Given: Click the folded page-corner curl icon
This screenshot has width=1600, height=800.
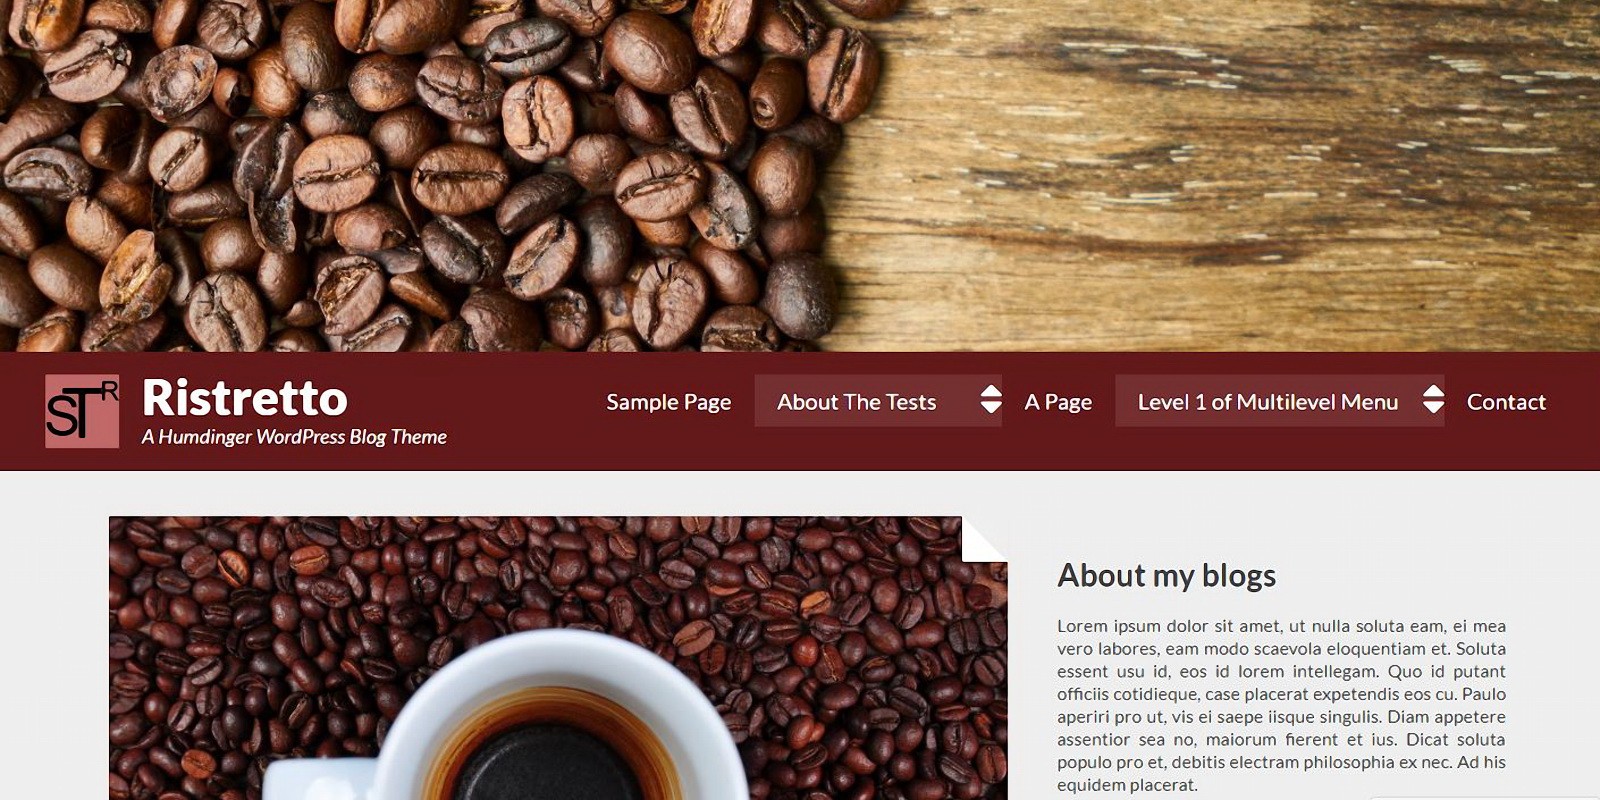Looking at the screenshot, I should [984, 540].
